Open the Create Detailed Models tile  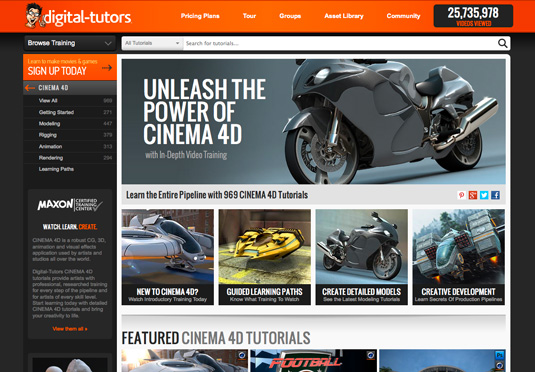361,257
